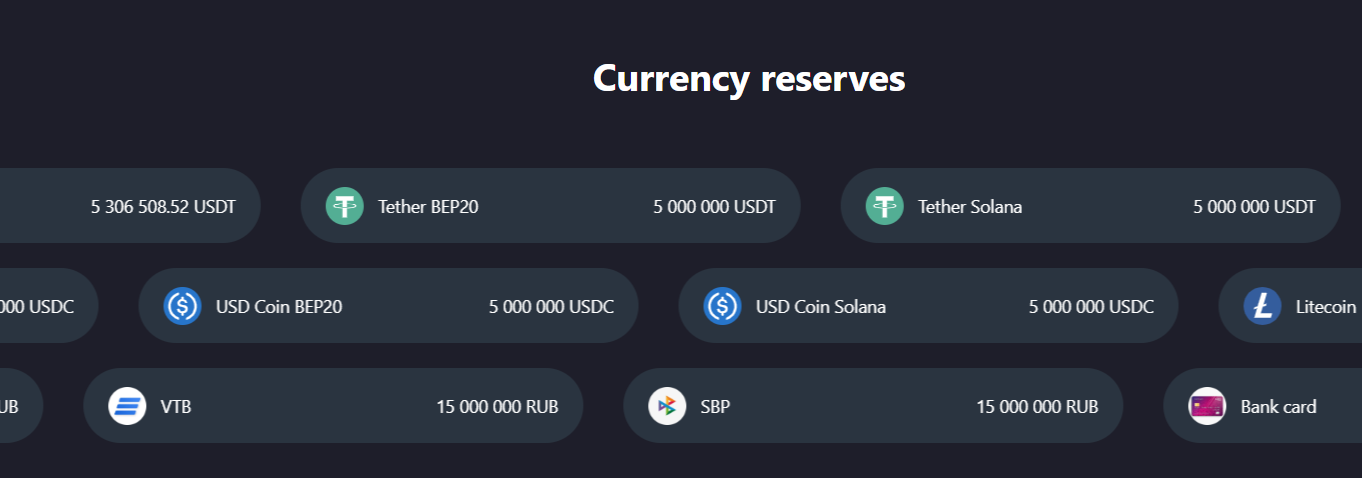This screenshot has height=478, width=1362.
Task: Click the Tether Solana coin icon
Action: point(885,206)
